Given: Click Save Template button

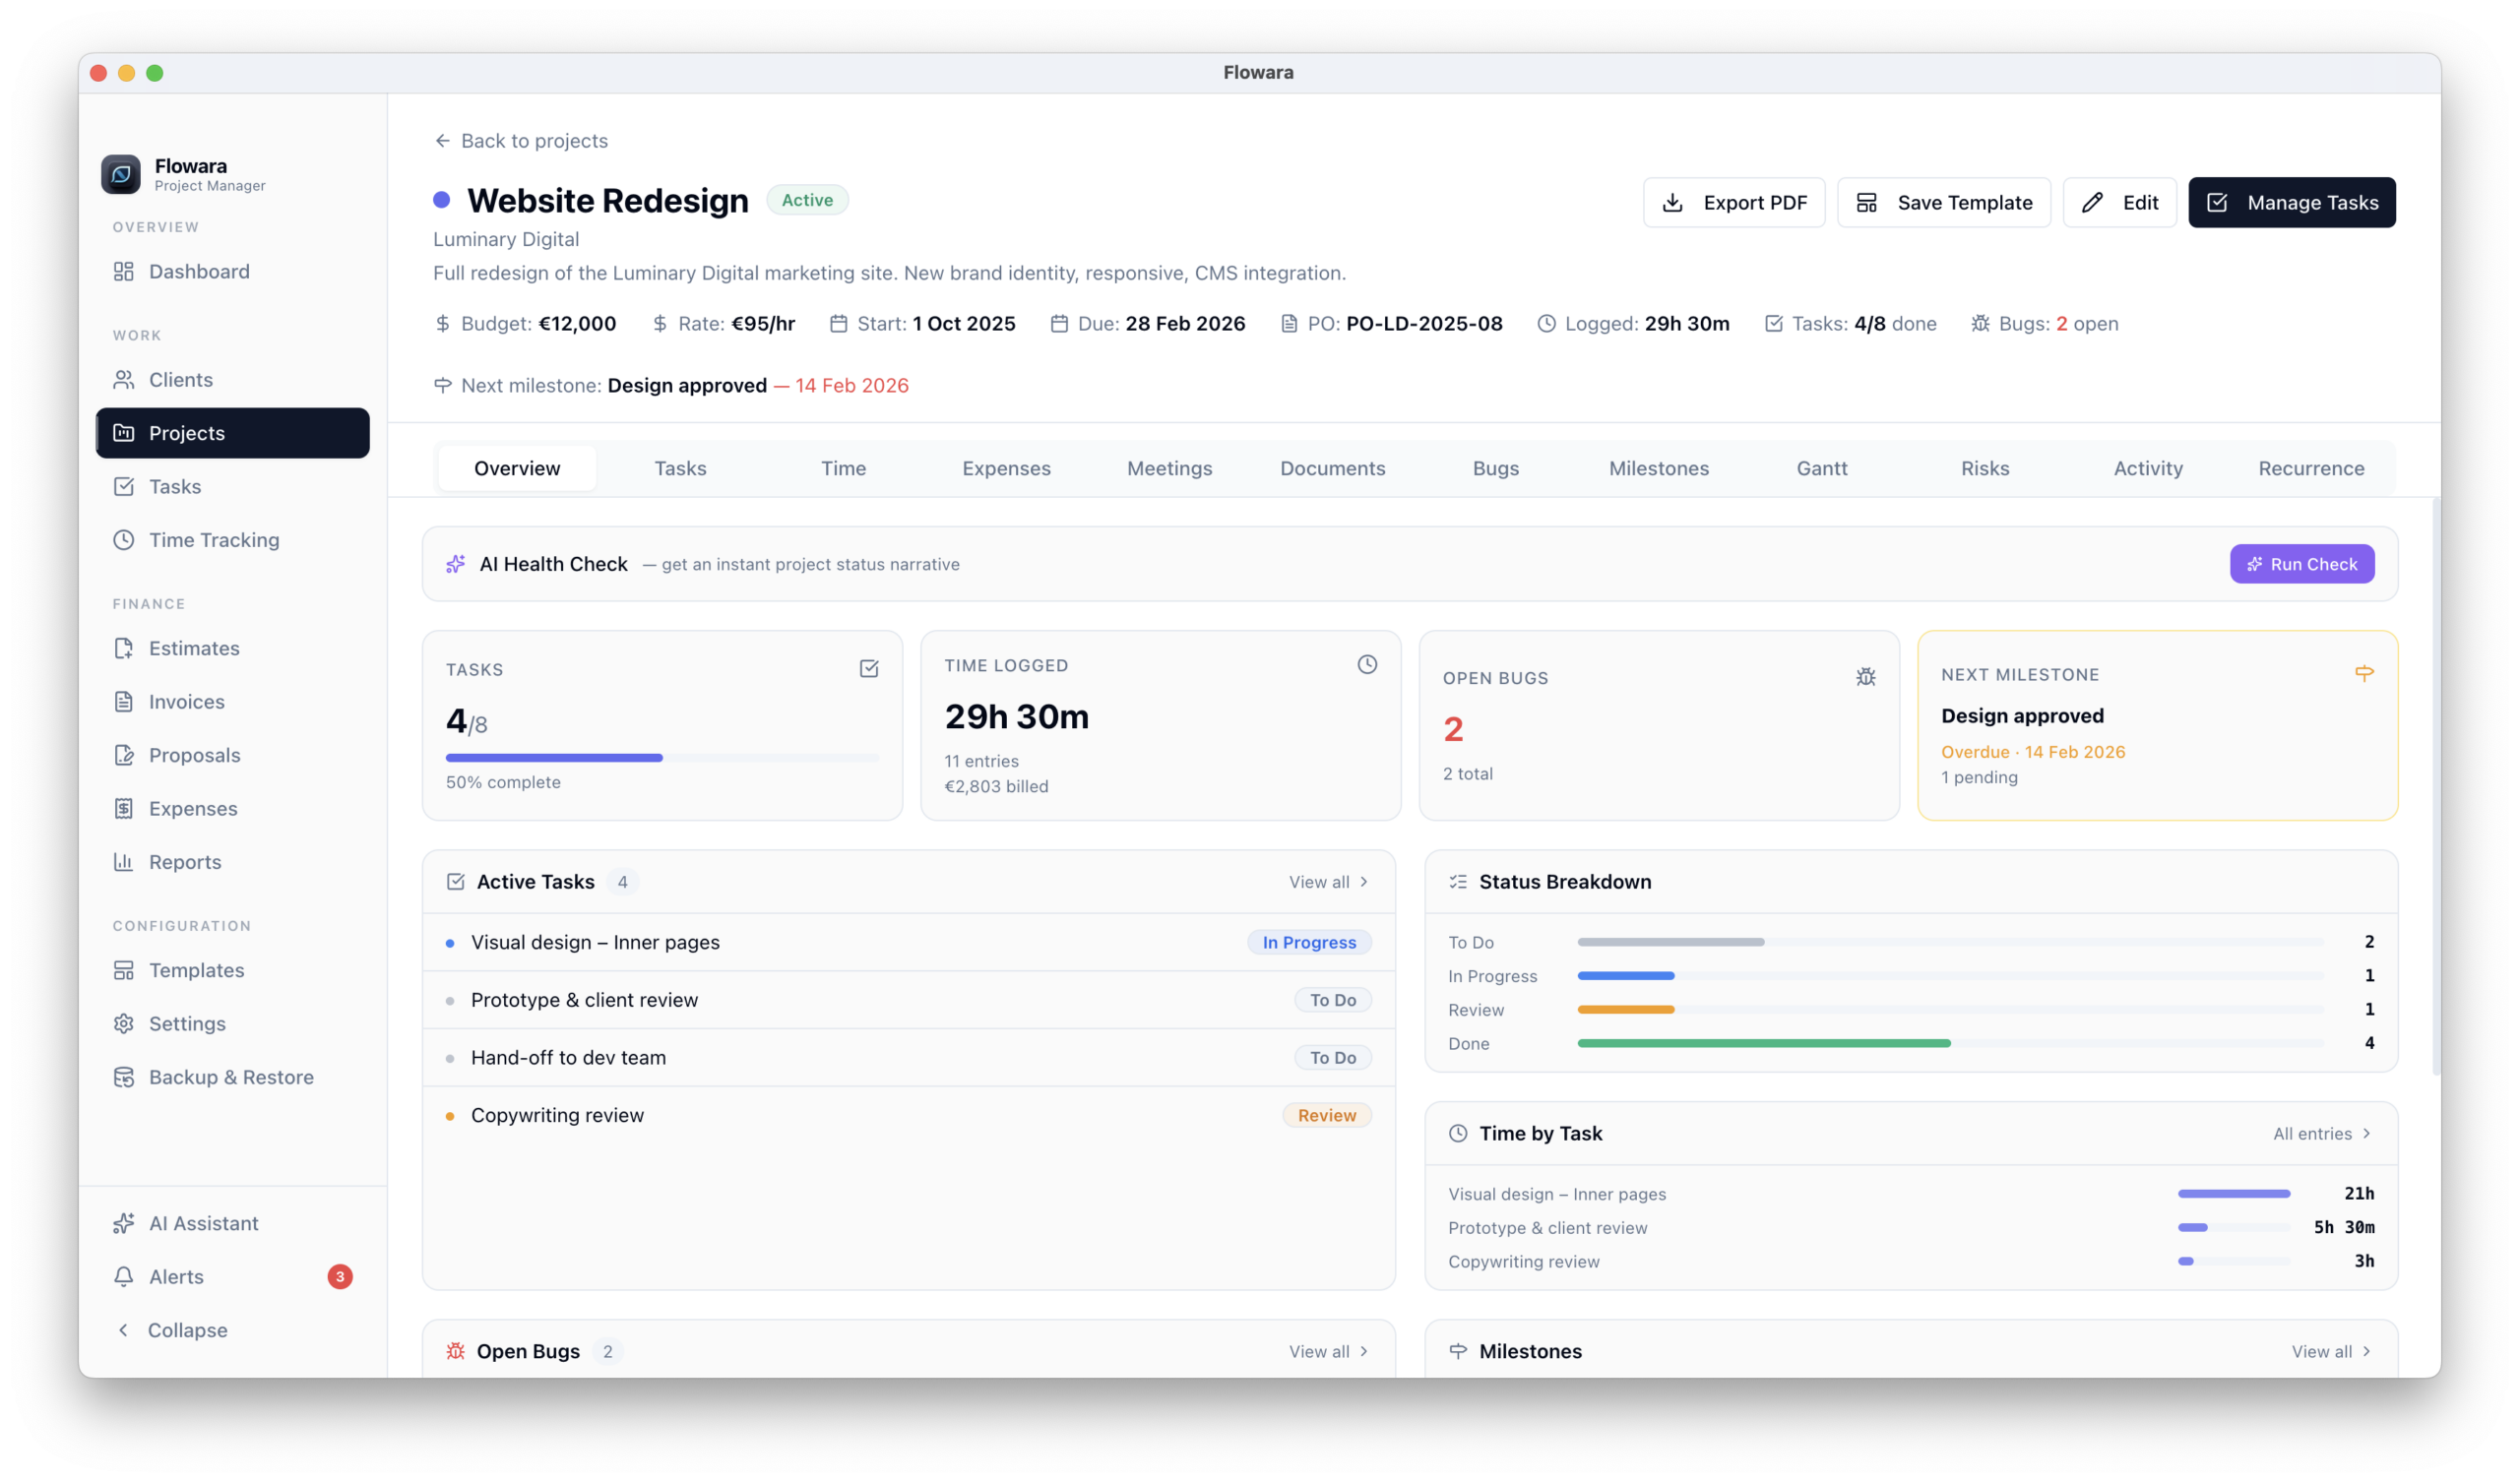Looking at the screenshot, I should pyautogui.click(x=1944, y=202).
